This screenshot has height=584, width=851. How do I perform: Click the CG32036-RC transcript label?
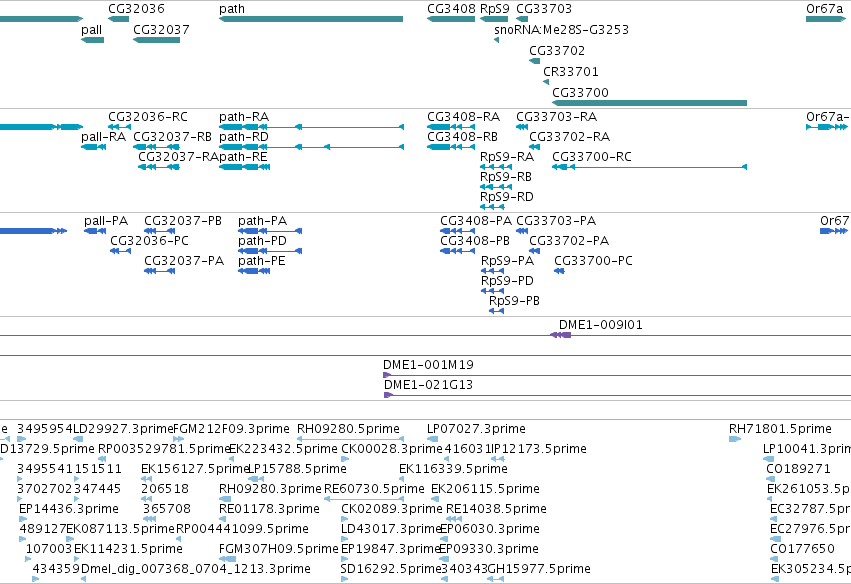[148, 117]
